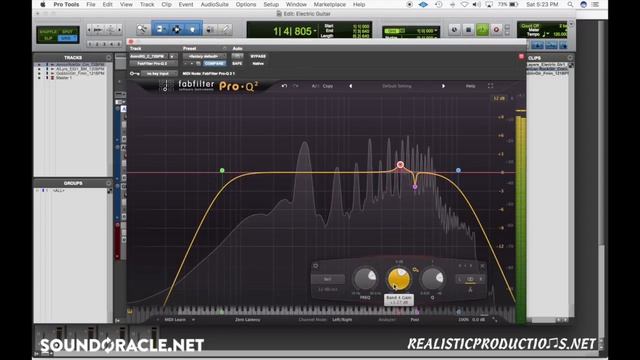Click the Pro-Q 2 undo arrow
640x360 pixels.
284,86
